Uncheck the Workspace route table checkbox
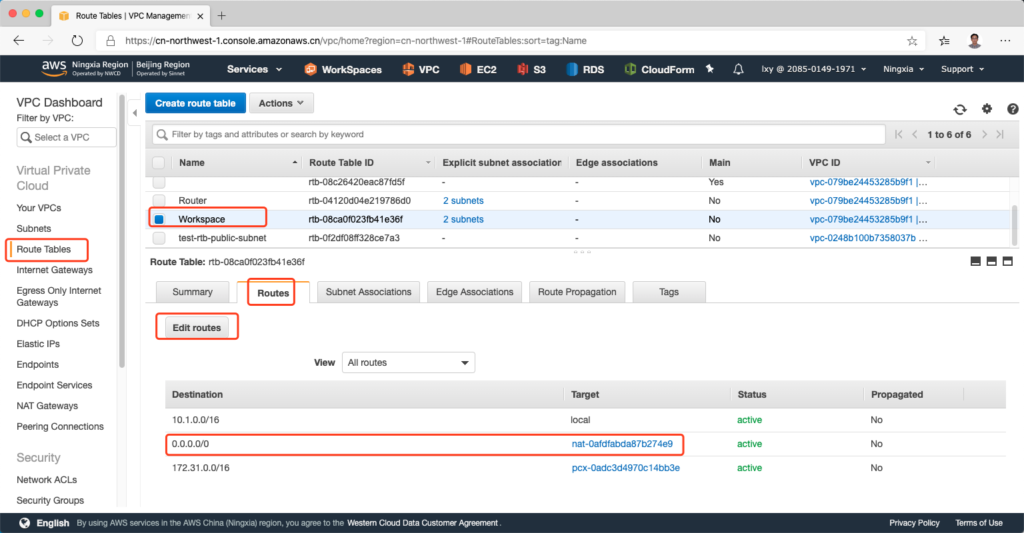1024x533 pixels. coord(159,219)
